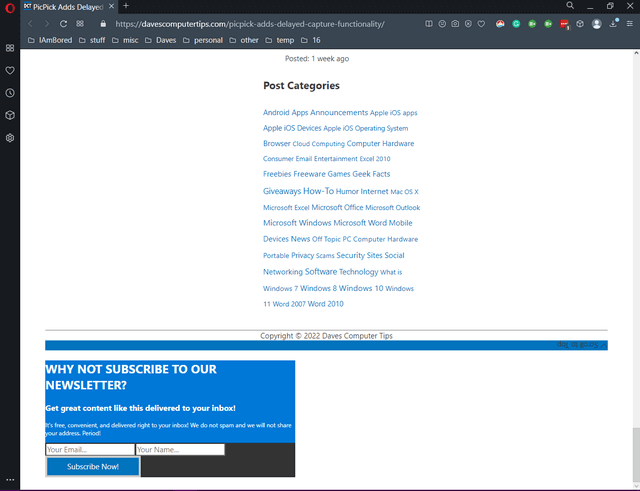Go forward with the forward arrow
640x491 pixels.
(x=47, y=24)
